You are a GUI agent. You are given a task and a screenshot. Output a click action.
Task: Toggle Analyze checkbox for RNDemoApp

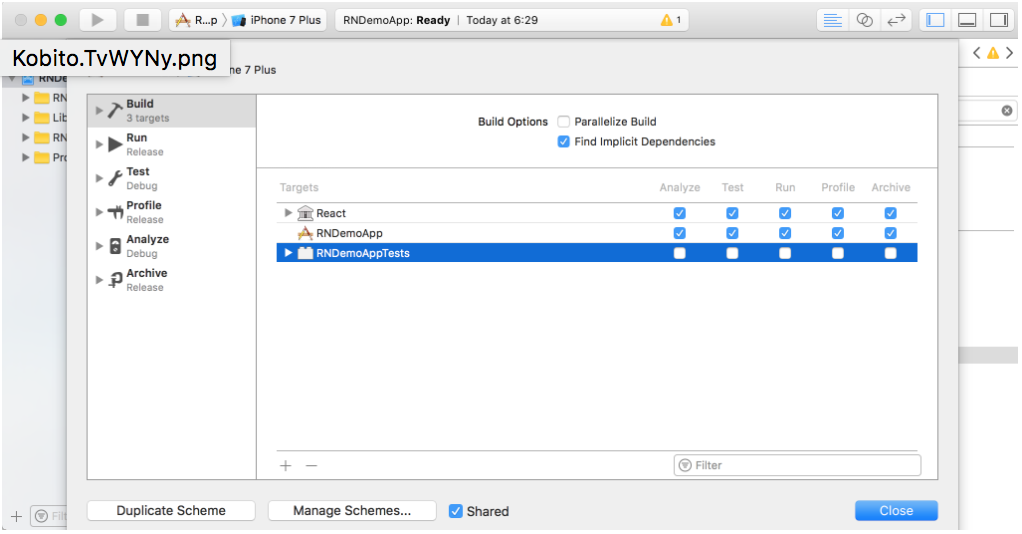[x=679, y=233]
